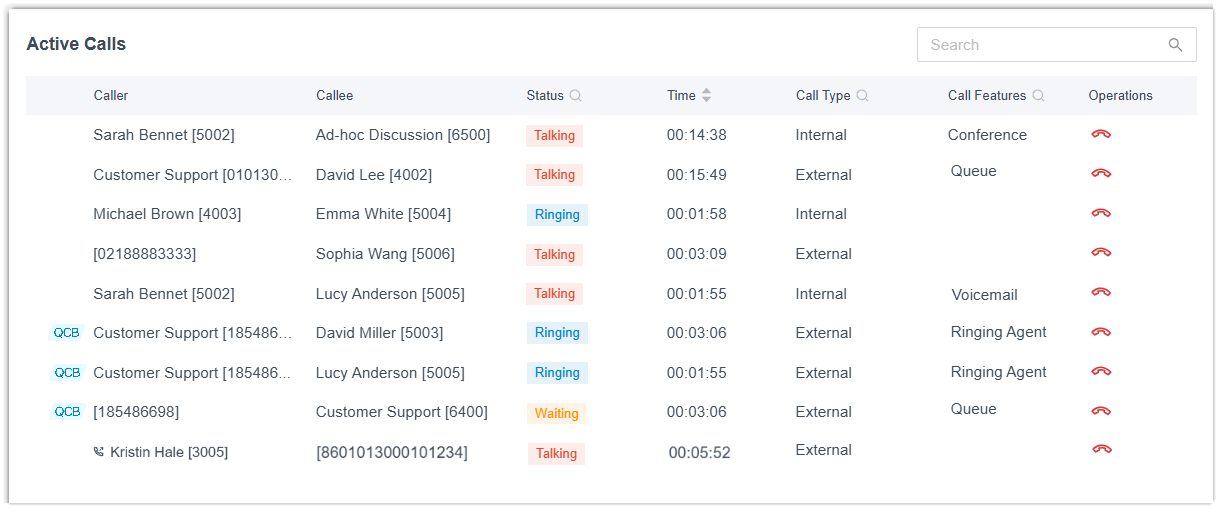
Task: End the waiting Customer Support [6400] call
Action: point(1101,411)
